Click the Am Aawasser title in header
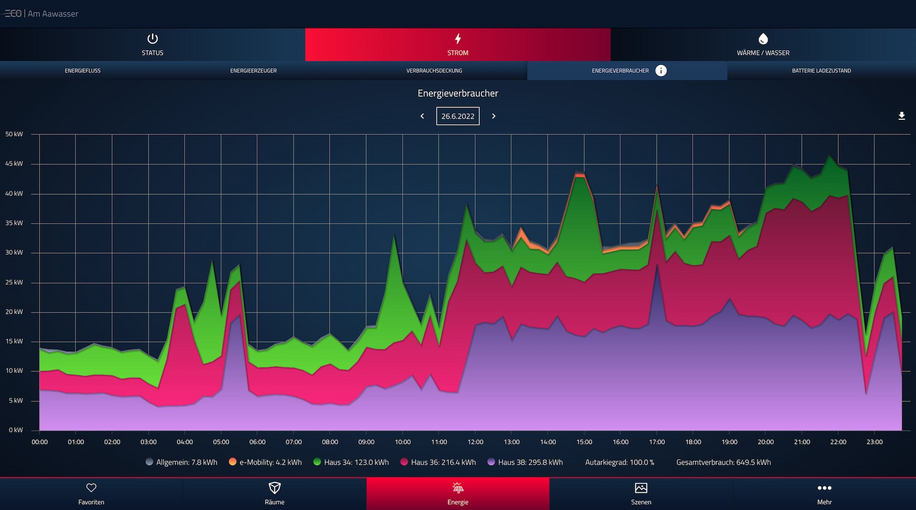This screenshot has height=510, width=916. [x=55, y=13]
